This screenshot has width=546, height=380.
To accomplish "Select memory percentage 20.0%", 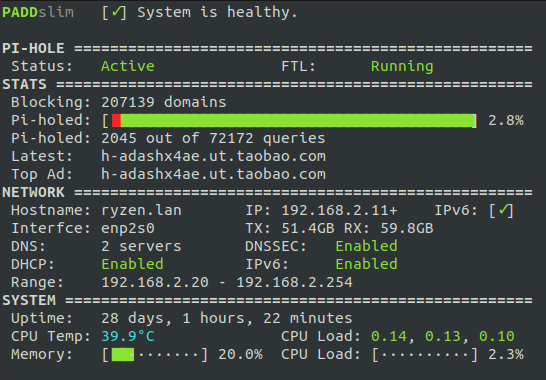I will pyautogui.click(x=240, y=355).
